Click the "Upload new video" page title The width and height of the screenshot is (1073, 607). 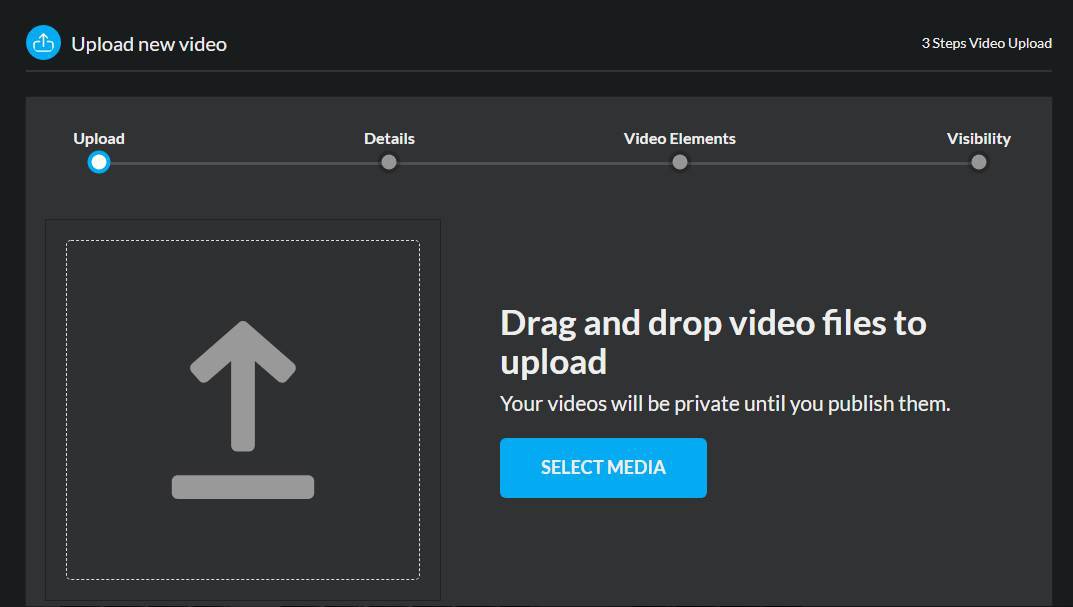(x=149, y=44)
